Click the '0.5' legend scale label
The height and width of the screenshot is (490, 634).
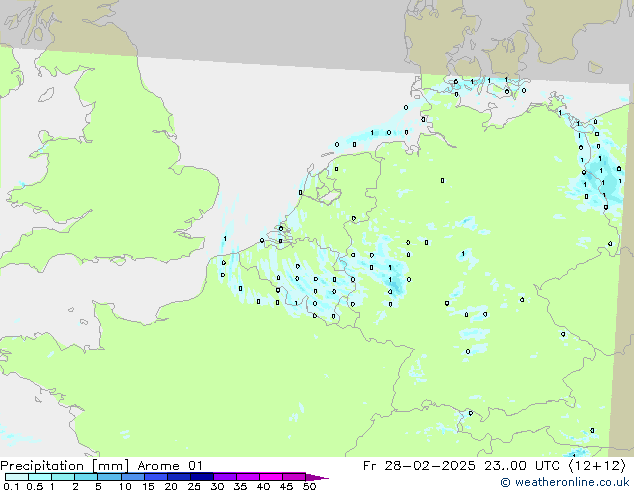point(35,486)
